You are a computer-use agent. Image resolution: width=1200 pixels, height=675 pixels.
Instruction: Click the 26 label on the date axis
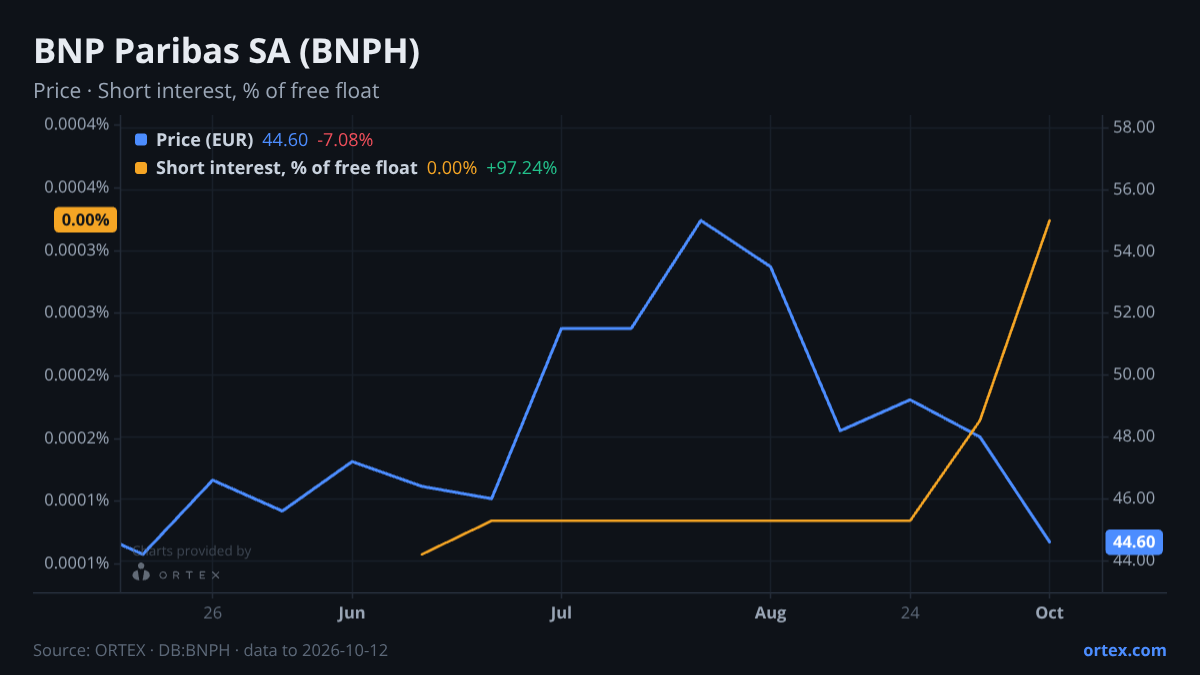212,612
